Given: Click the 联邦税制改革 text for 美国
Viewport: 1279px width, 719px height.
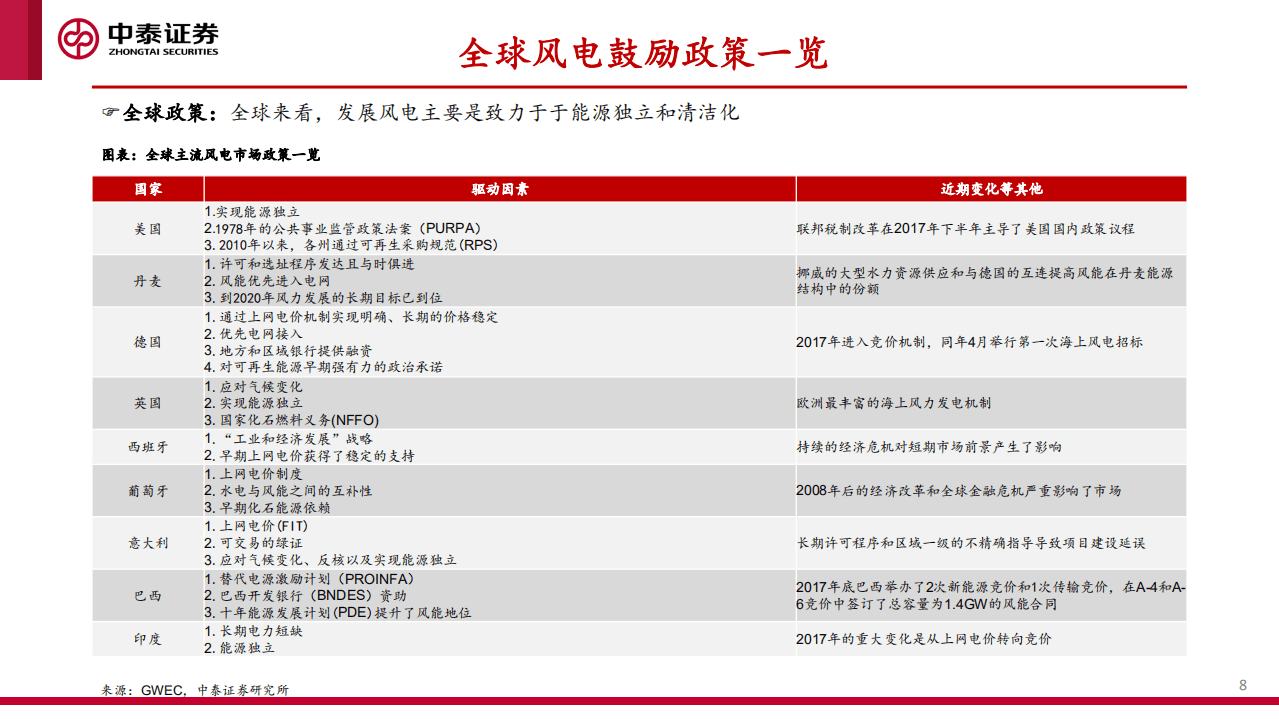Looking at the screenshot, I should click(966, 228).
